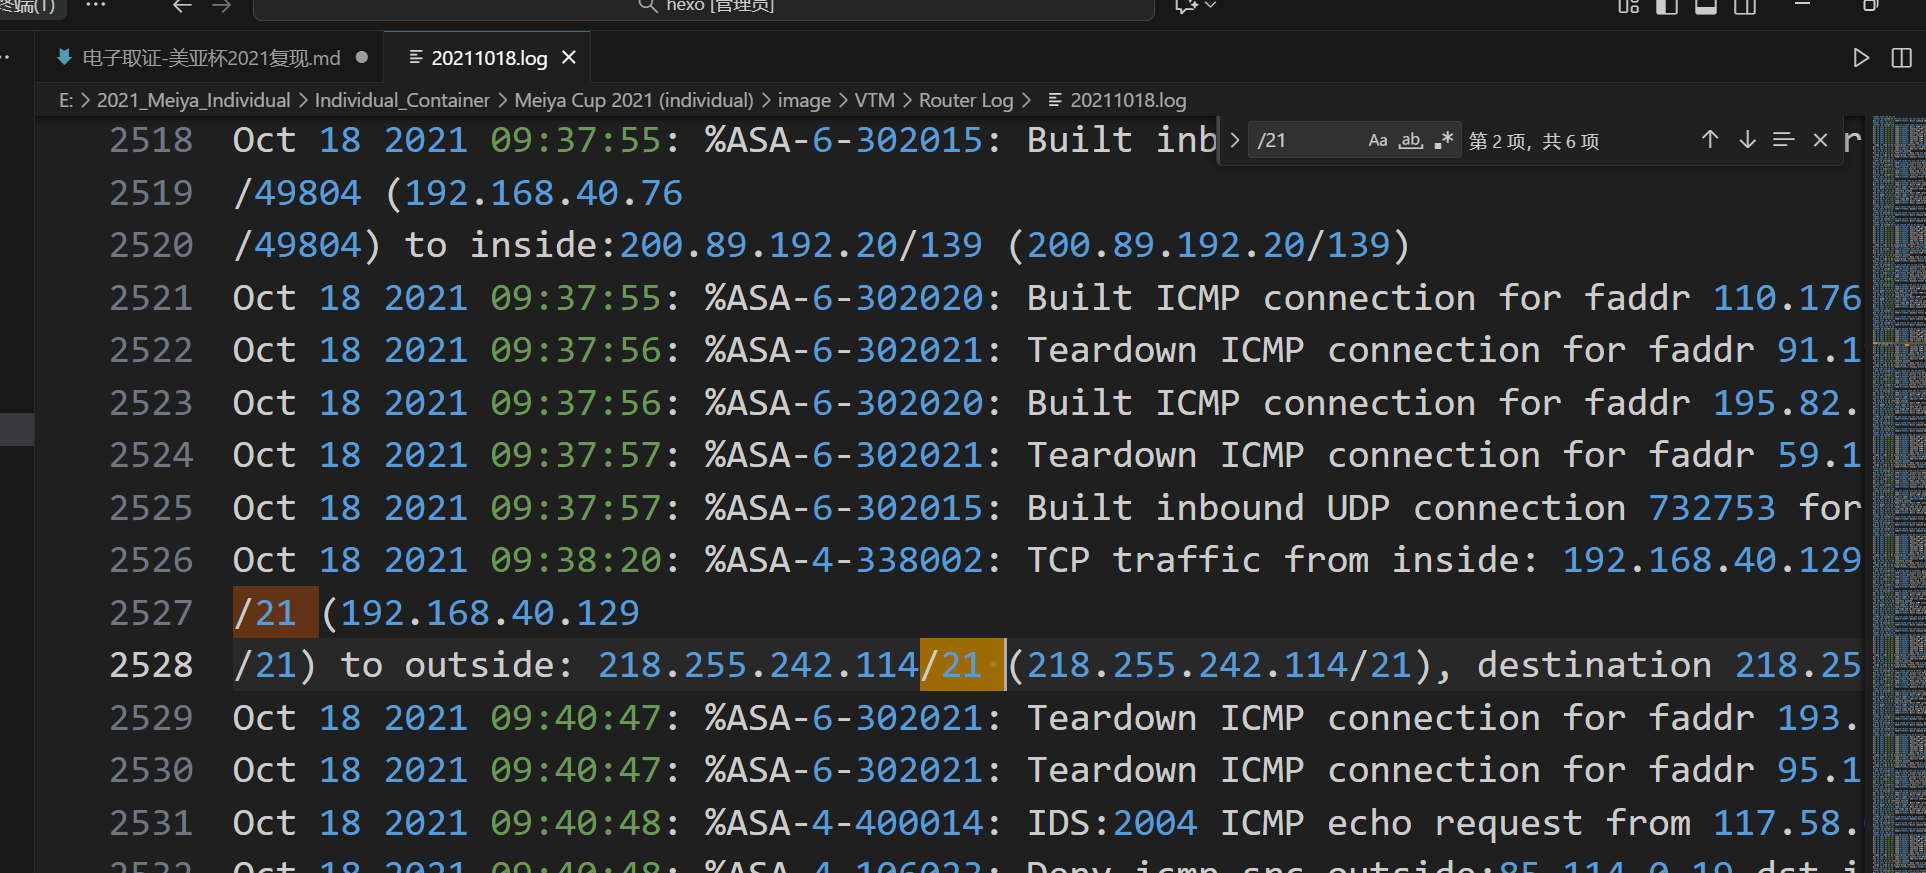This screenshot has height=873, width=1926.
Task: Toggle Match Whole Word in find widget
Action: pos(1410,141)
